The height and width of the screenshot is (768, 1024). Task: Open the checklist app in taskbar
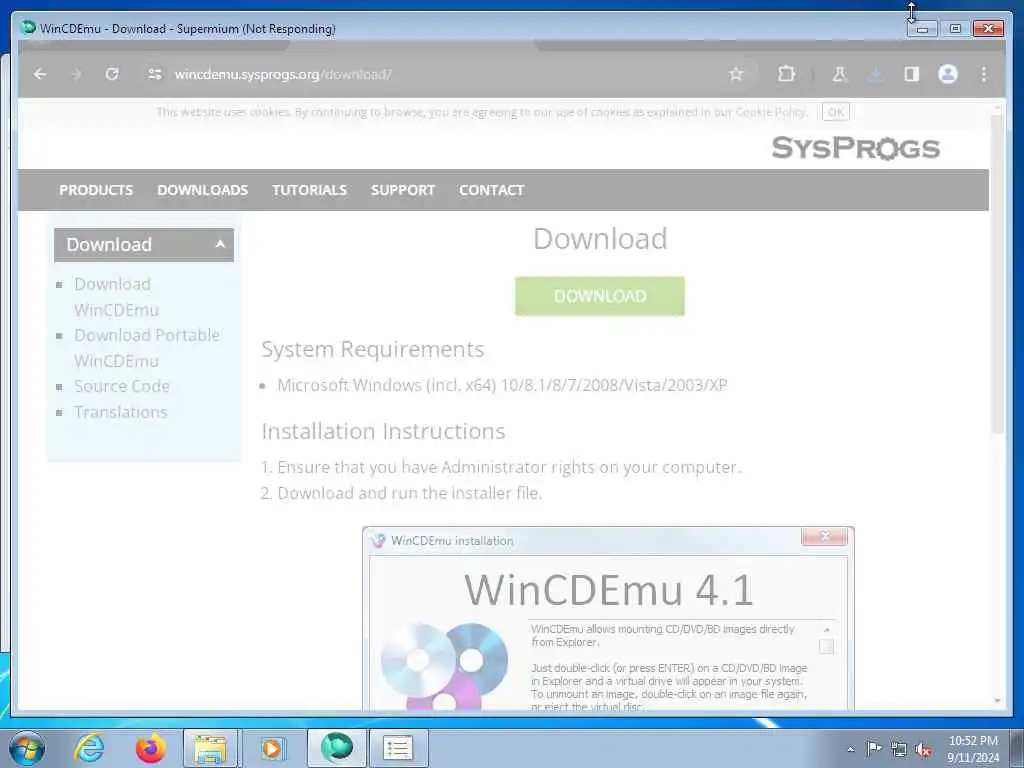click(x=398, y=748)
